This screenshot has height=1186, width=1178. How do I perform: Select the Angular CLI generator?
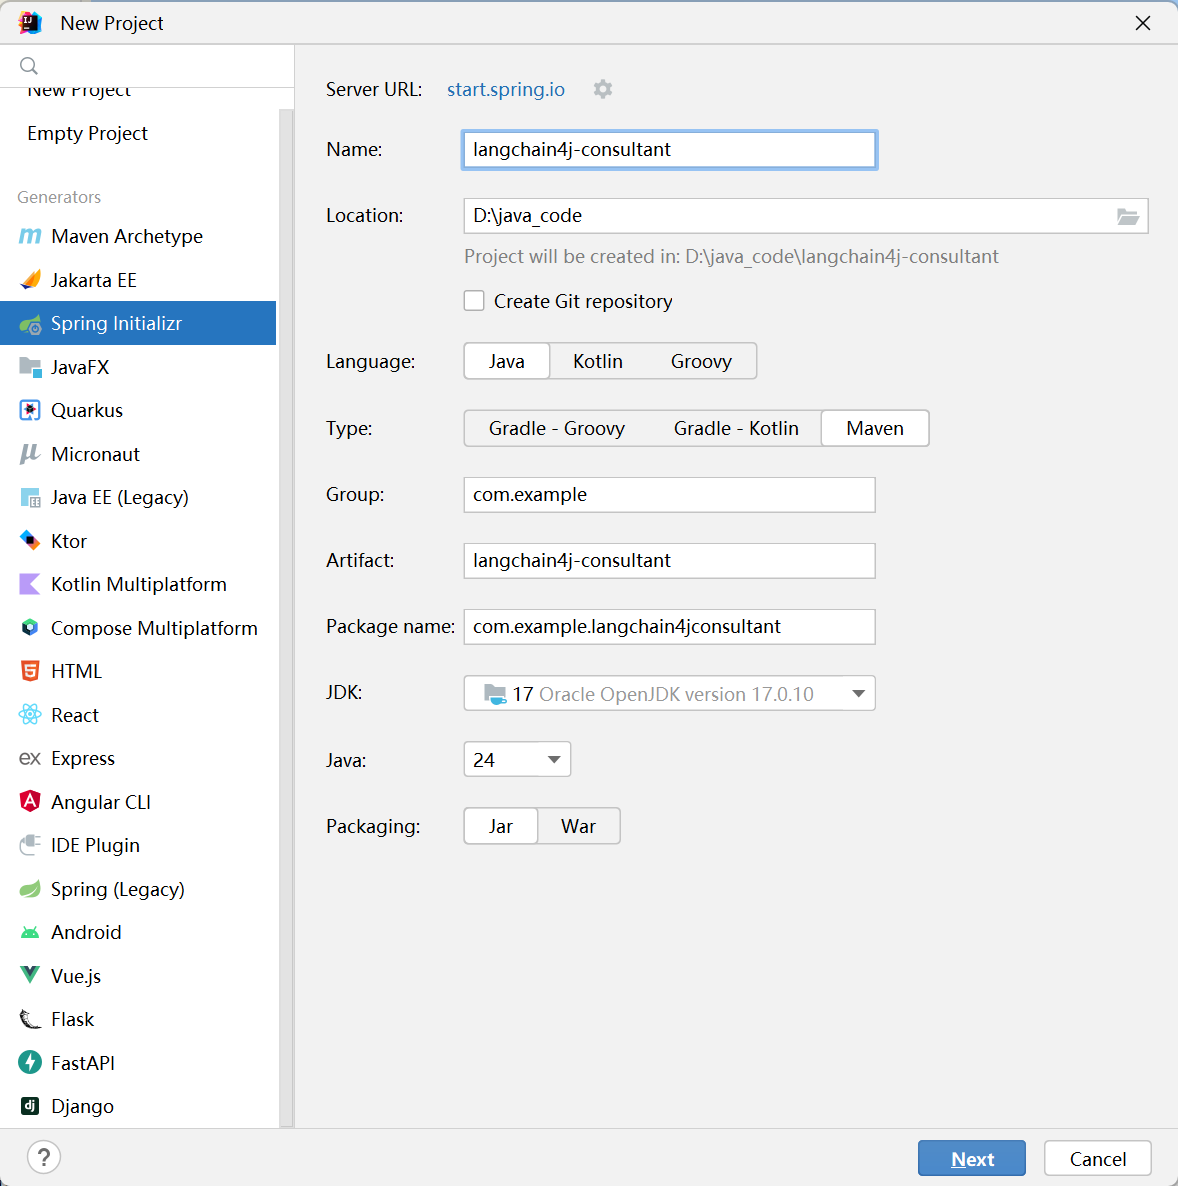pos(138,802)
